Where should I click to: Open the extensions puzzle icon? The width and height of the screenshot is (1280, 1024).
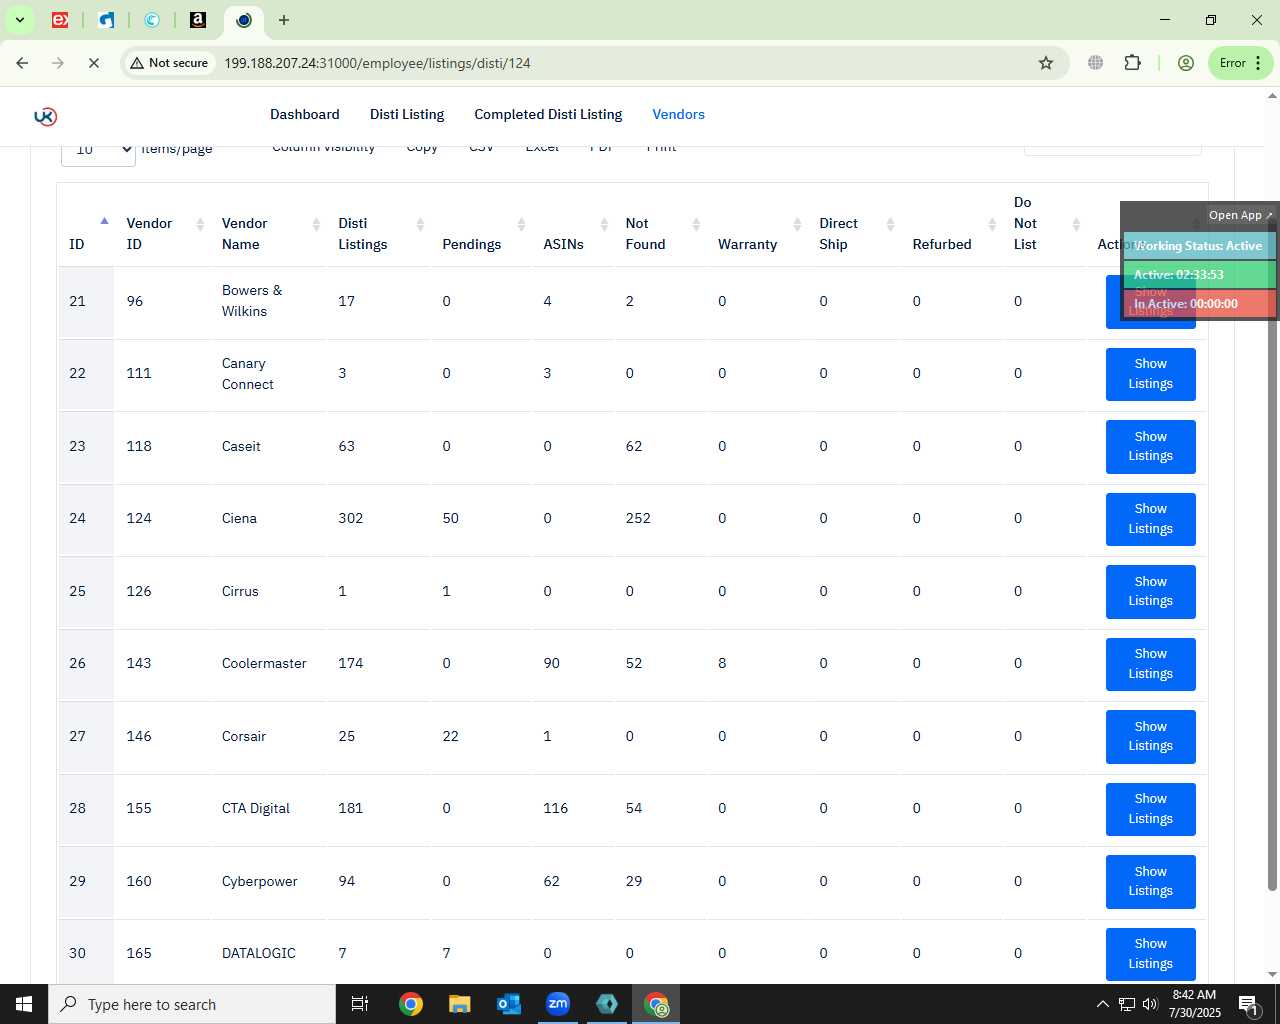pyautogui.click(x=1132, y=63)
